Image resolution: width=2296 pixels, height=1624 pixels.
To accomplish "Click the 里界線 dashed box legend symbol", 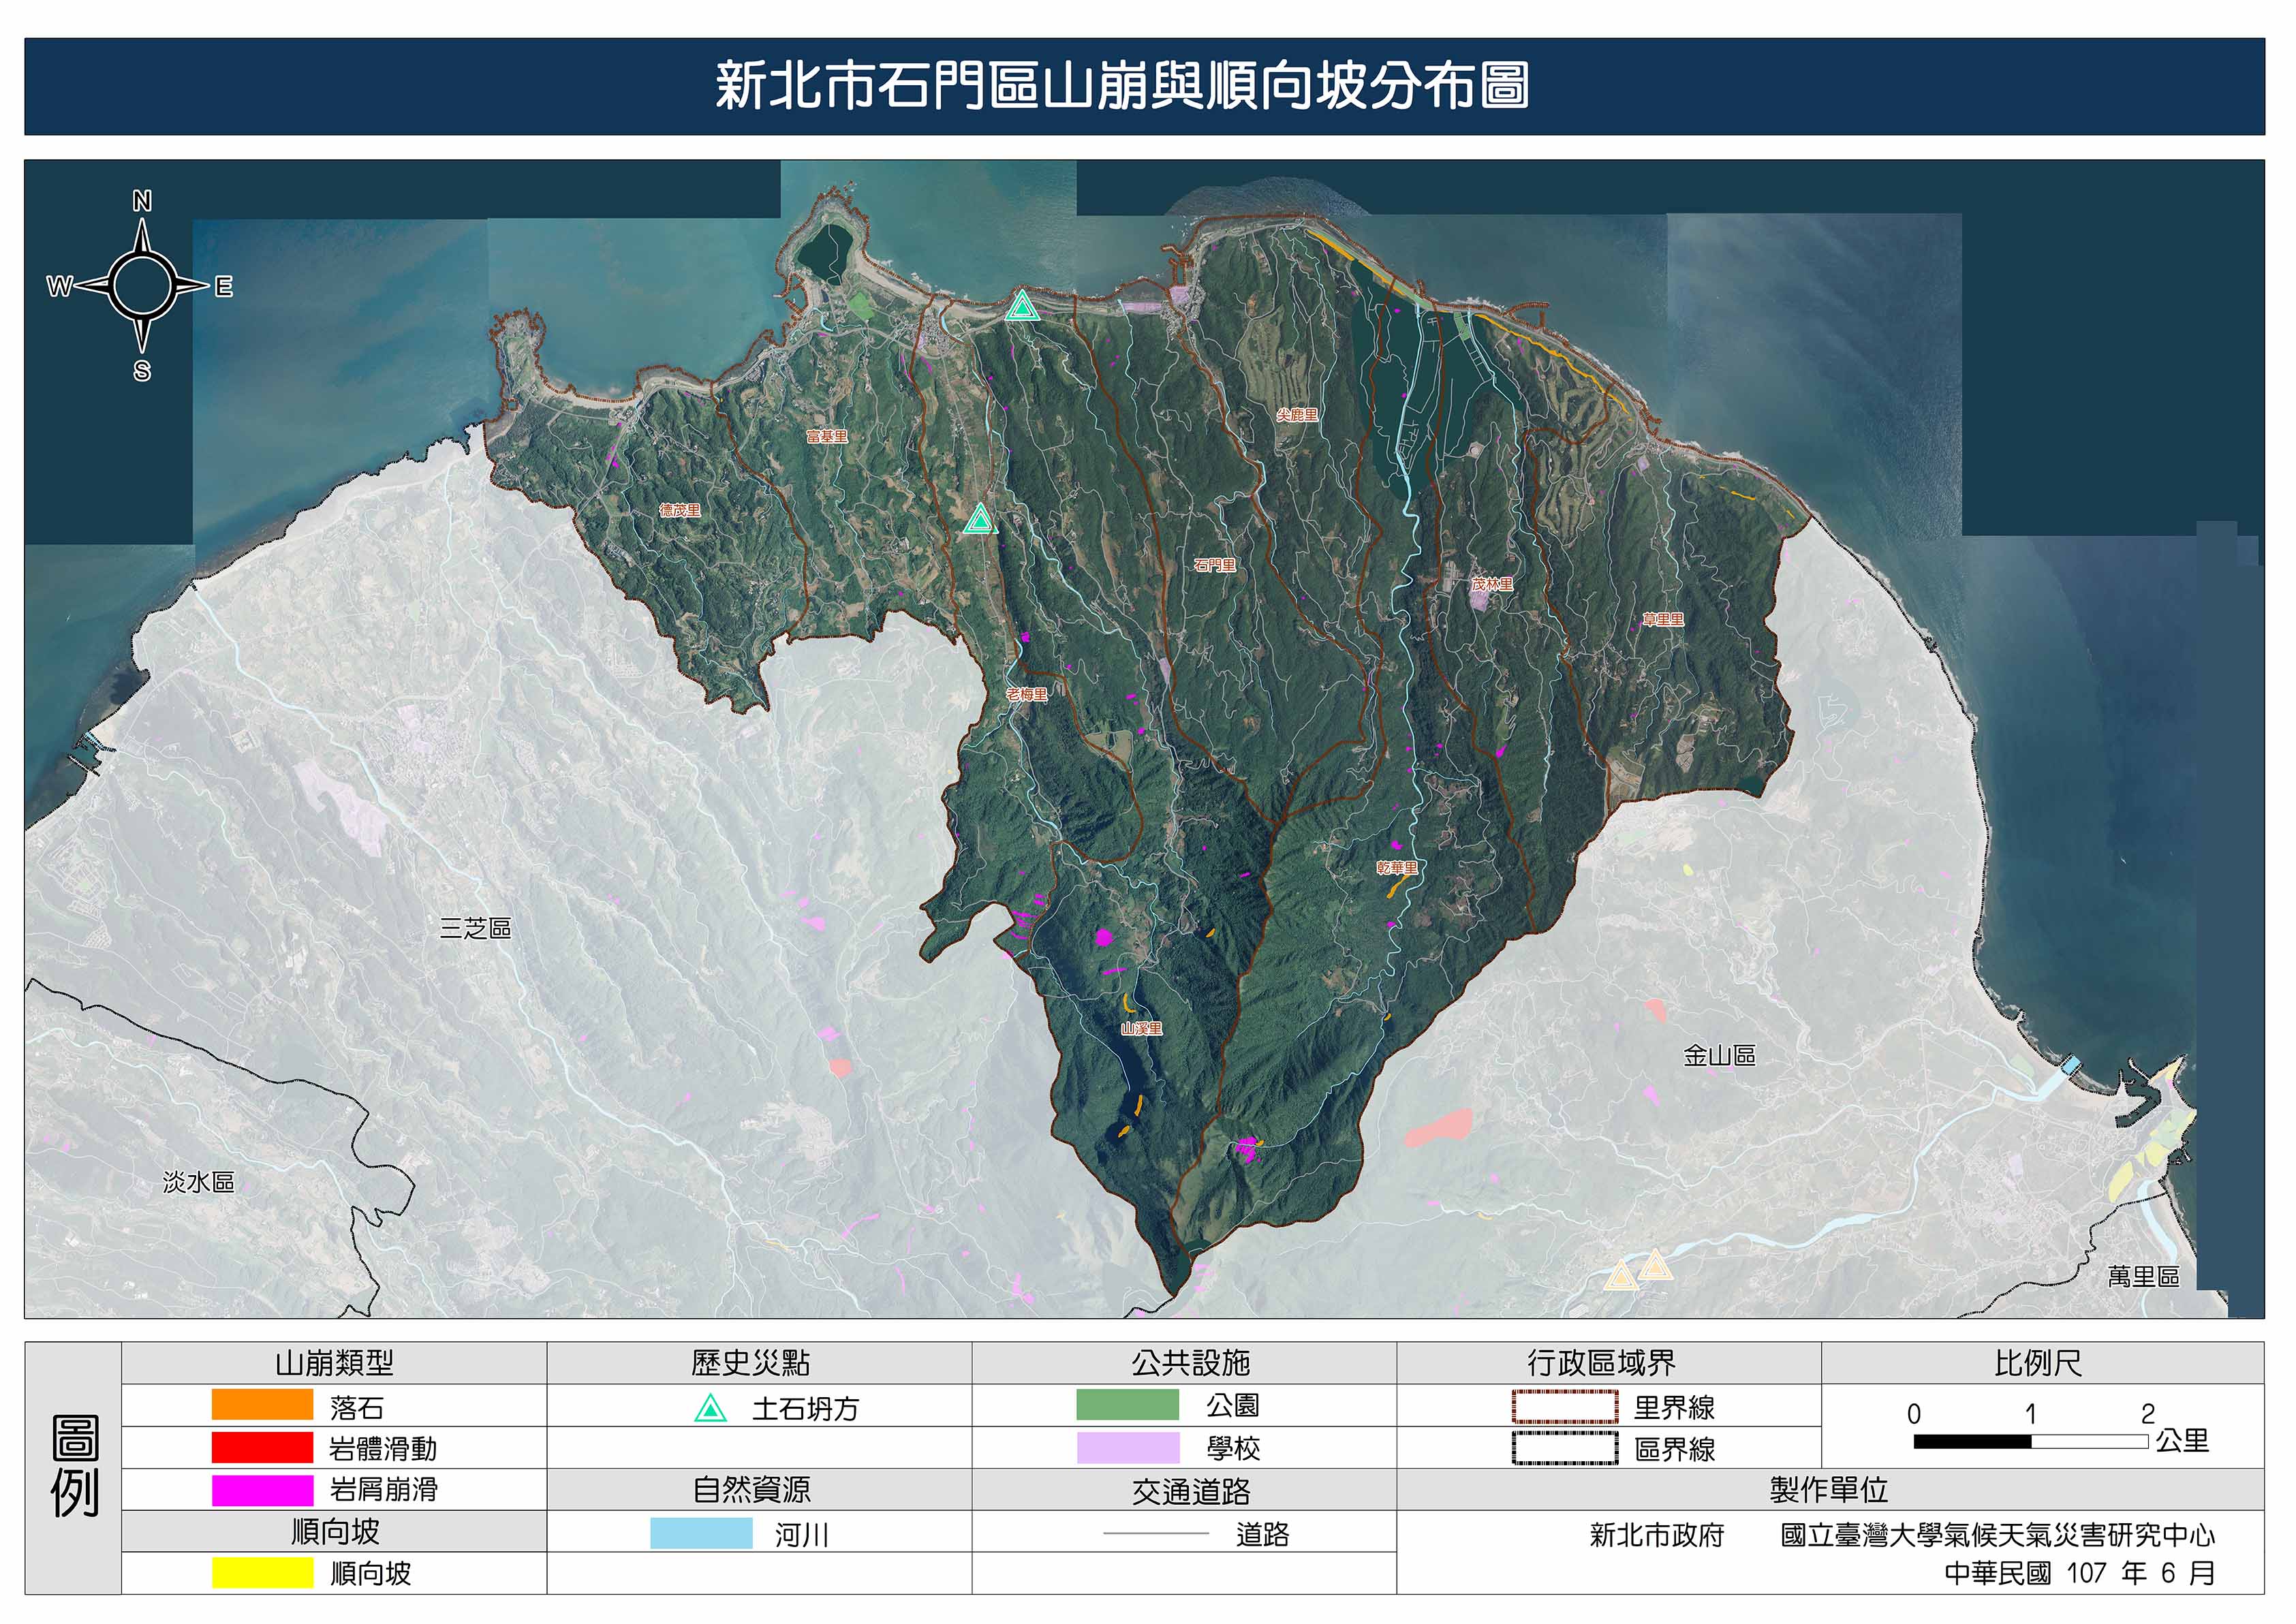I will click(x=1565, y=1407).
